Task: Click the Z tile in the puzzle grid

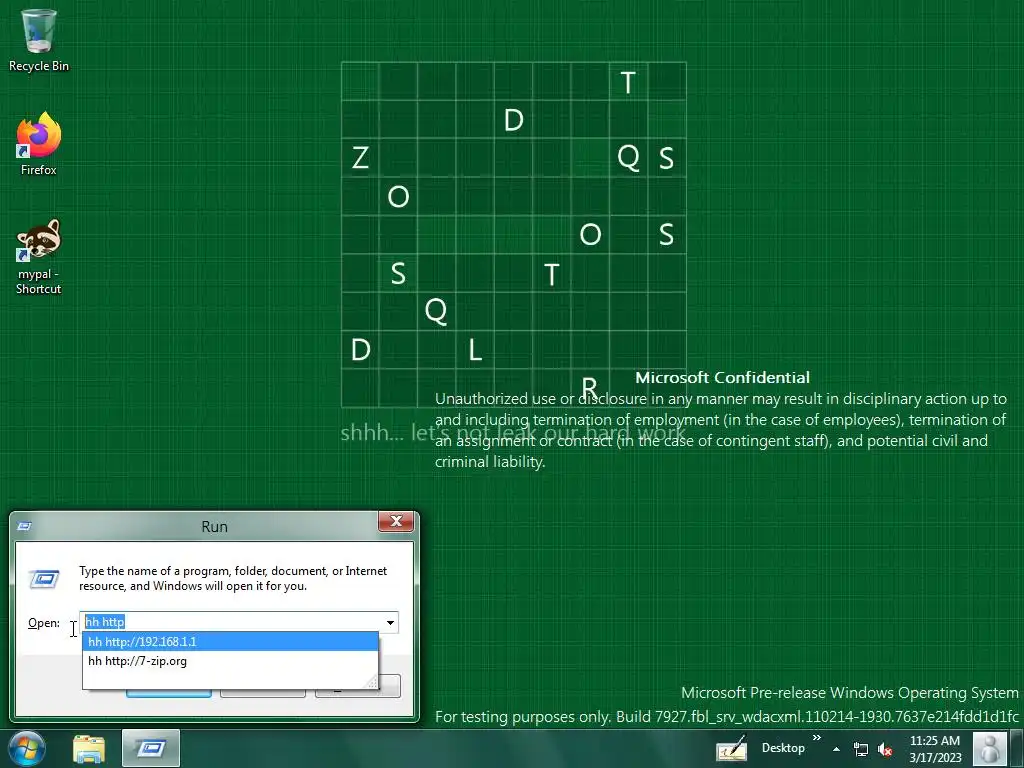Action: pyautogui.click(x=360, y=157)
